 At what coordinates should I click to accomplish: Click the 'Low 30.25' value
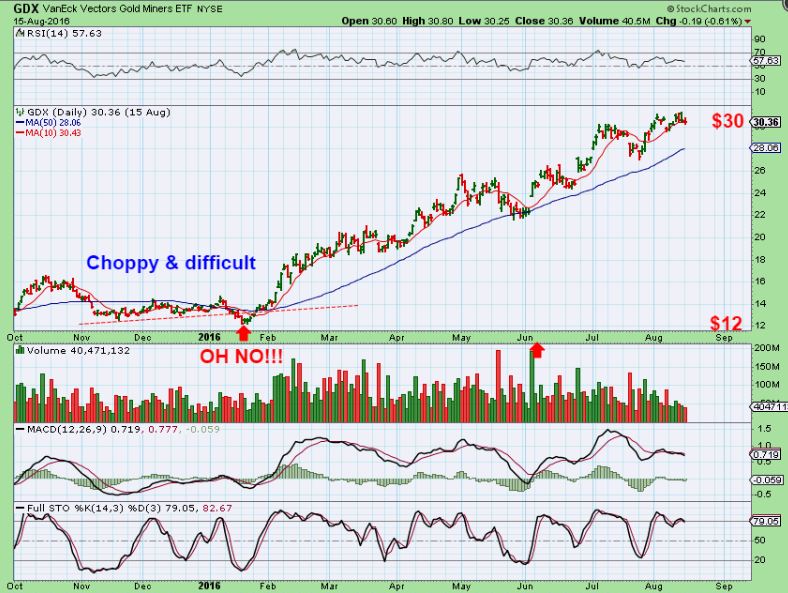point(484,21)
